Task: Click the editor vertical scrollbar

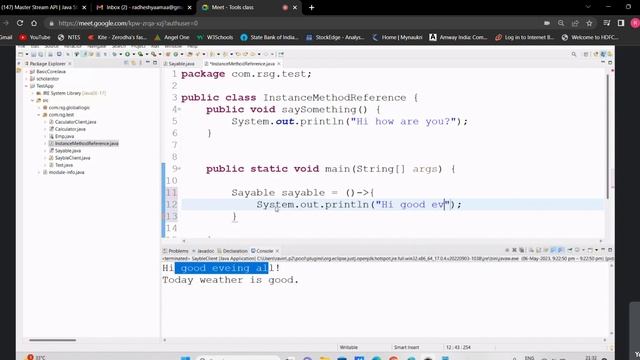Action: tap(607, 137)
